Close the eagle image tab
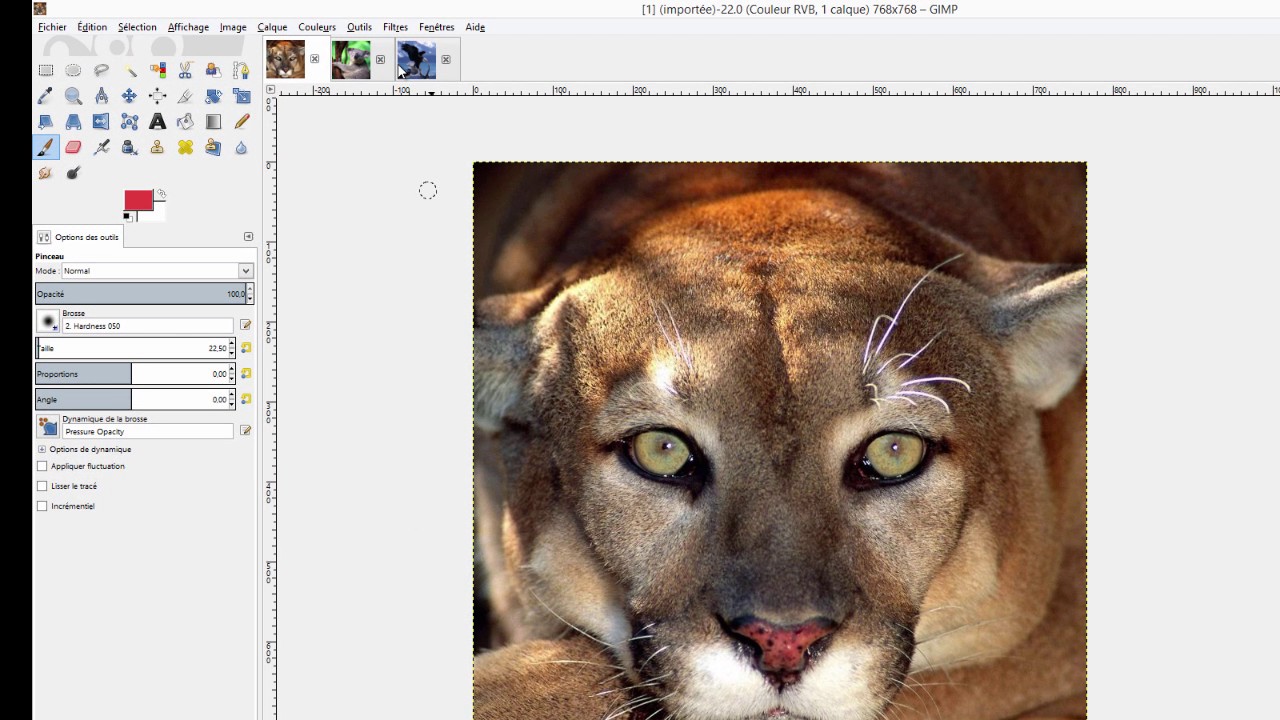 pyautogui.click(x=446, y=59)
